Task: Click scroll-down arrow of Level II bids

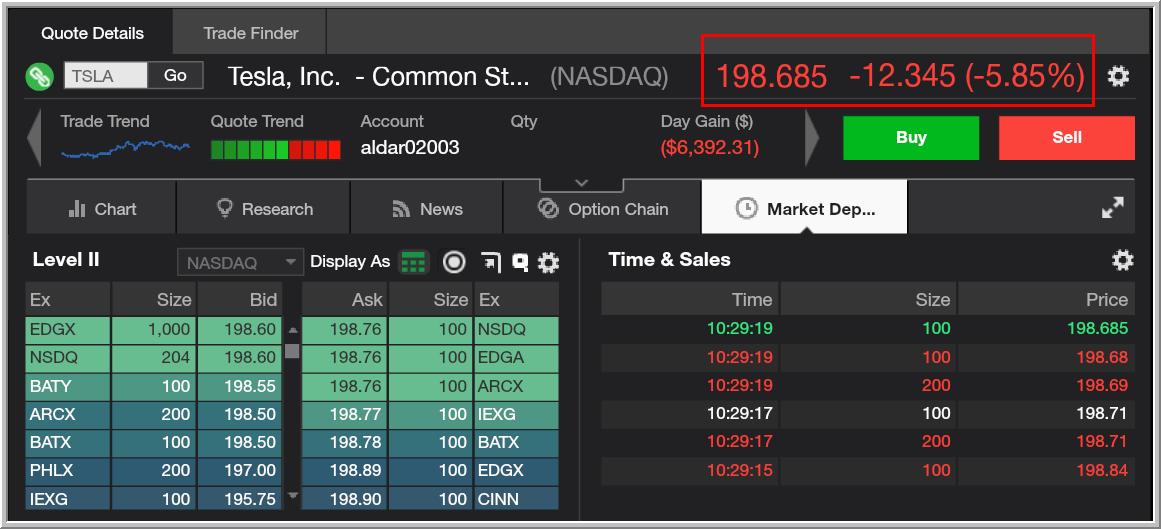Action: click(x=292, y=495)
